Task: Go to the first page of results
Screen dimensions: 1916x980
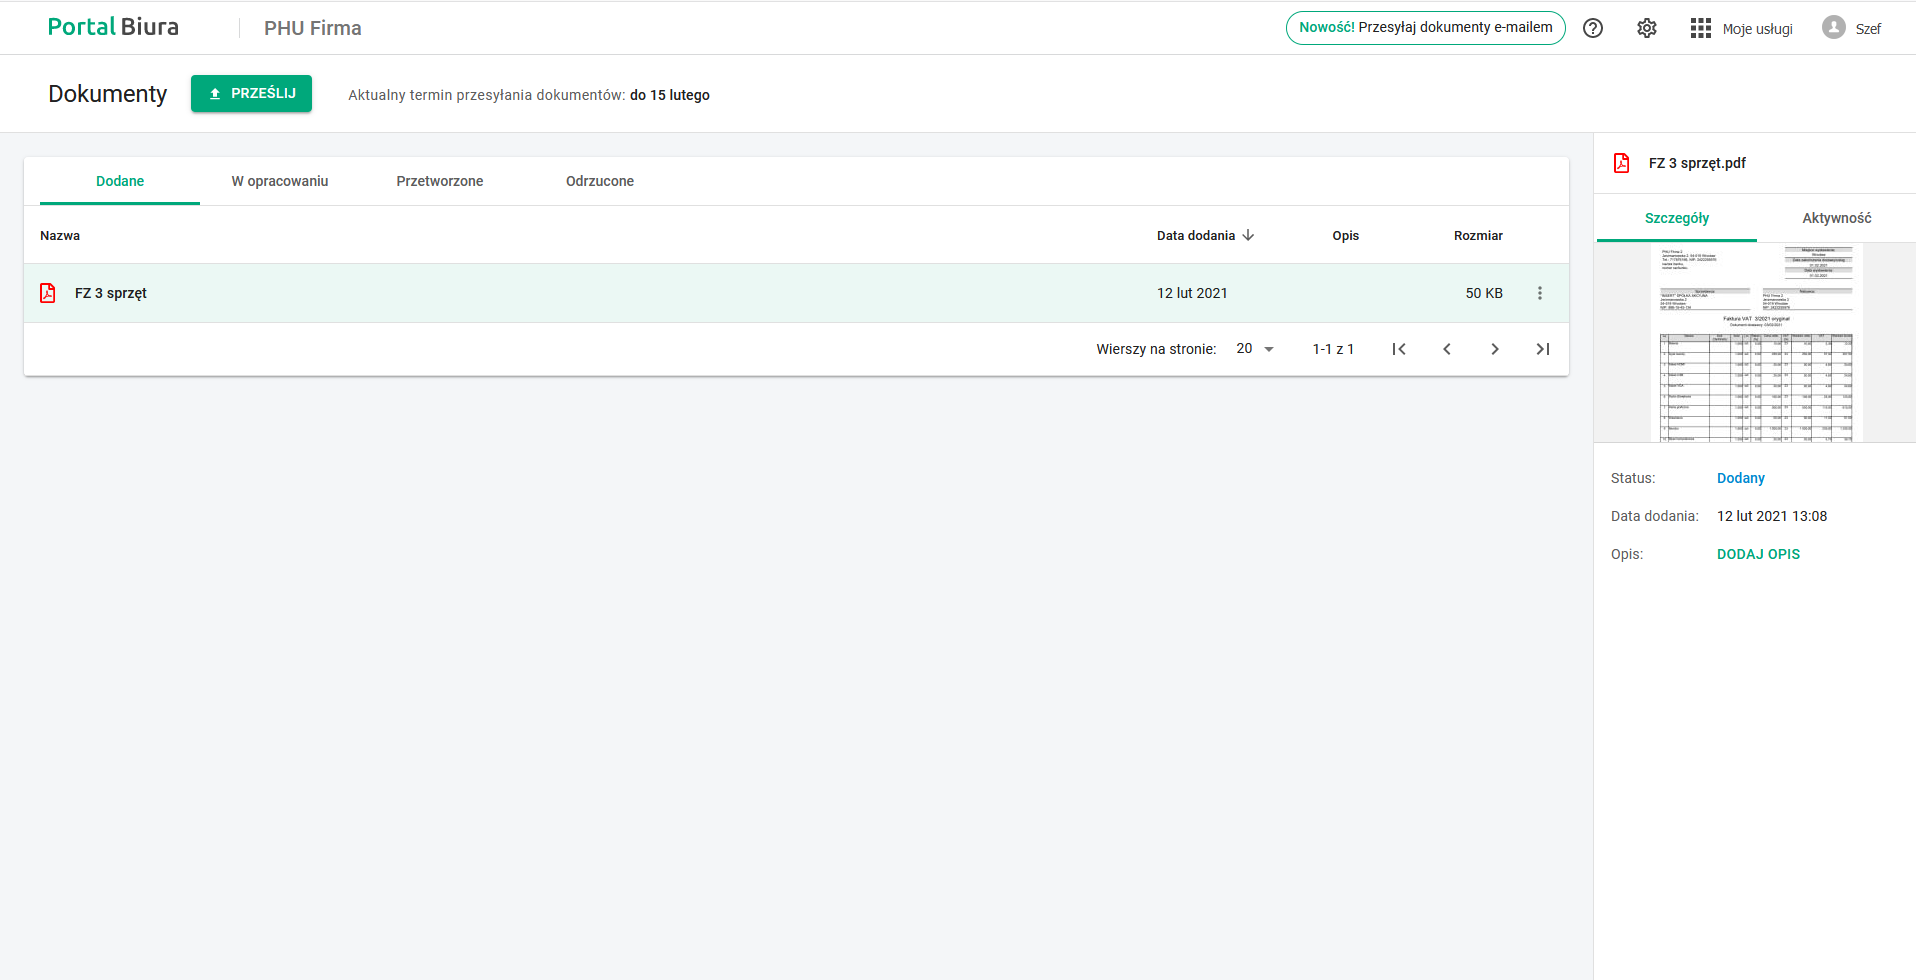Action: pos(1399,349)
